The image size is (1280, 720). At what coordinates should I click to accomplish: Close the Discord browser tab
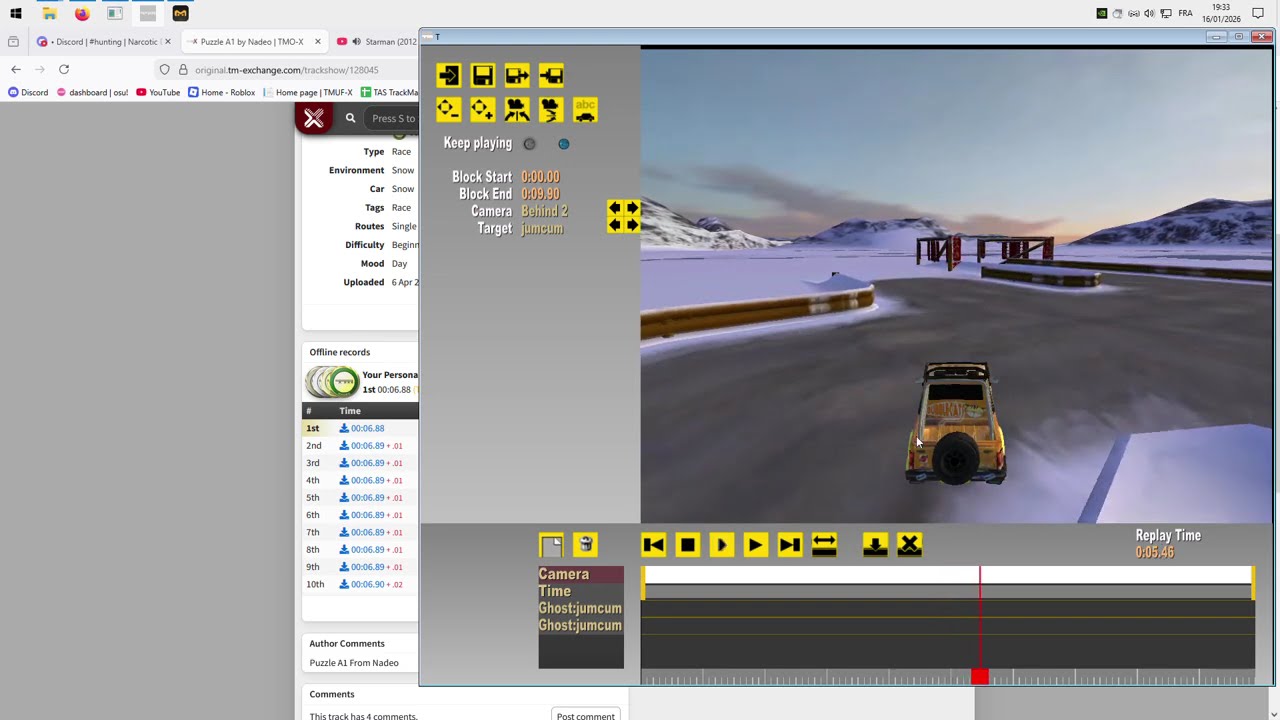pyautogui.click(x=167, y=42)
